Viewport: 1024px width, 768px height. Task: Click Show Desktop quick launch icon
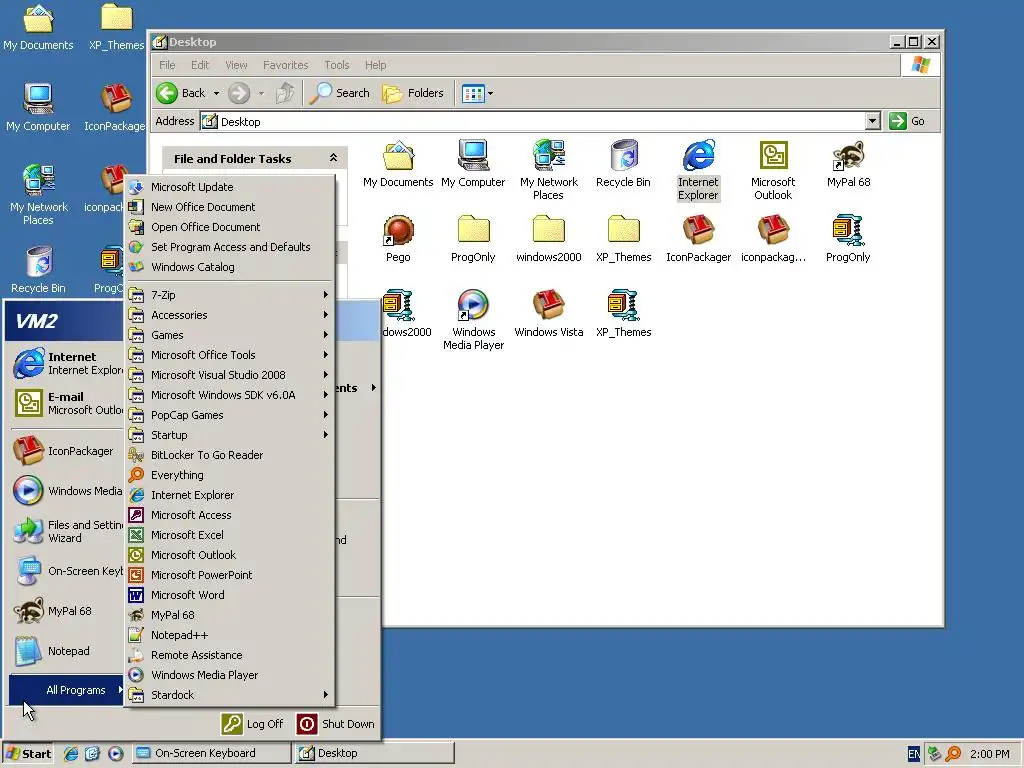pyautogui.click(x=93, y=754)
